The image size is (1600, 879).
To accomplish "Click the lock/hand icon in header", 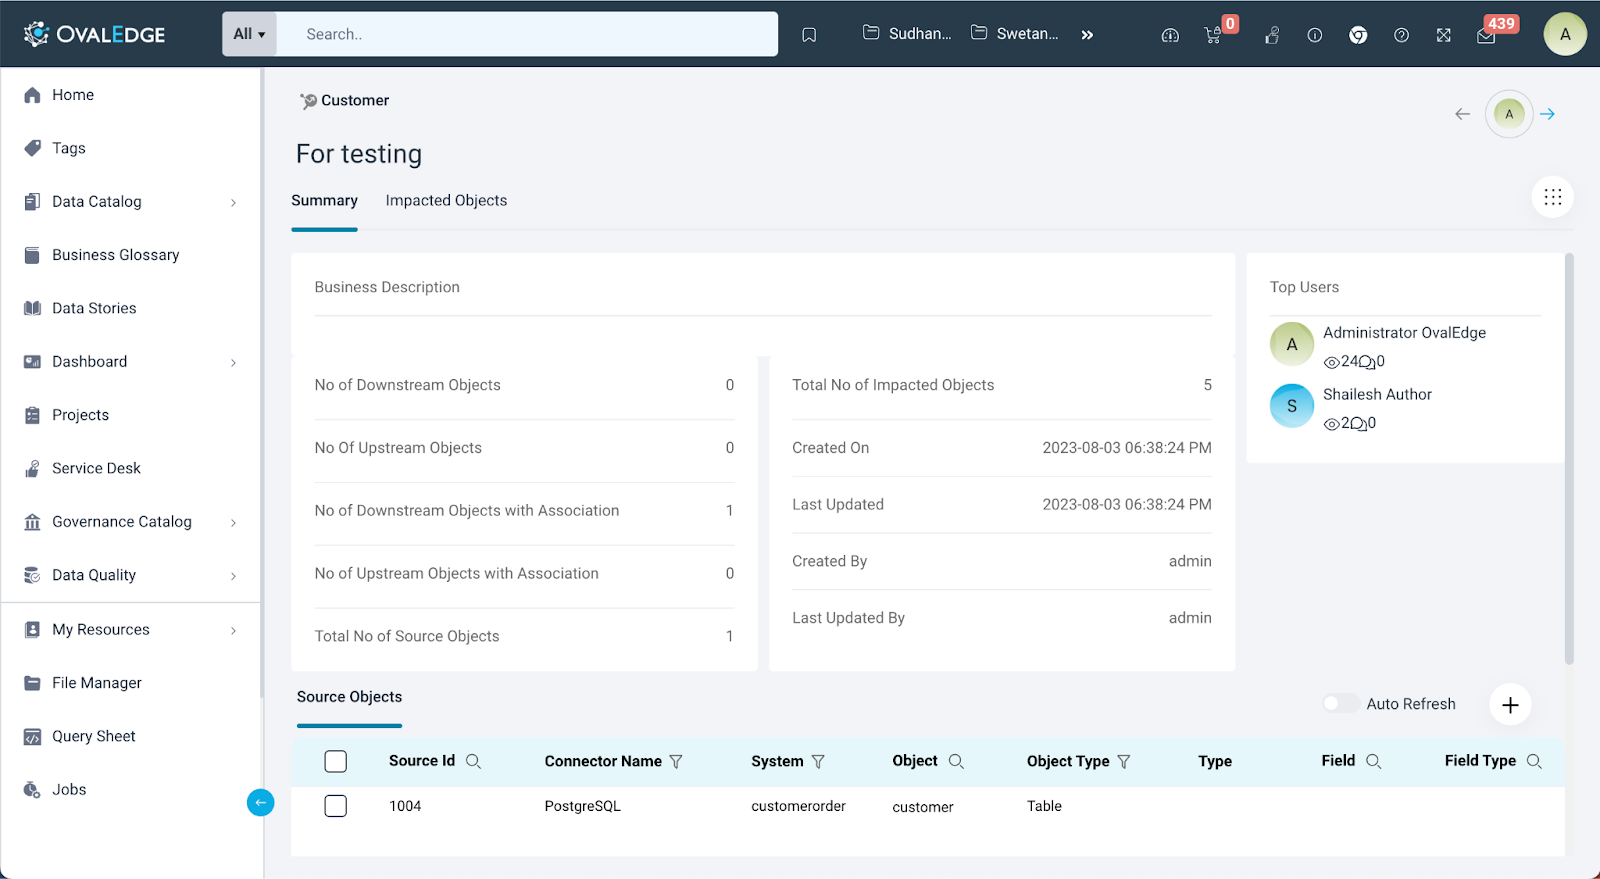I will [1272, 35].
